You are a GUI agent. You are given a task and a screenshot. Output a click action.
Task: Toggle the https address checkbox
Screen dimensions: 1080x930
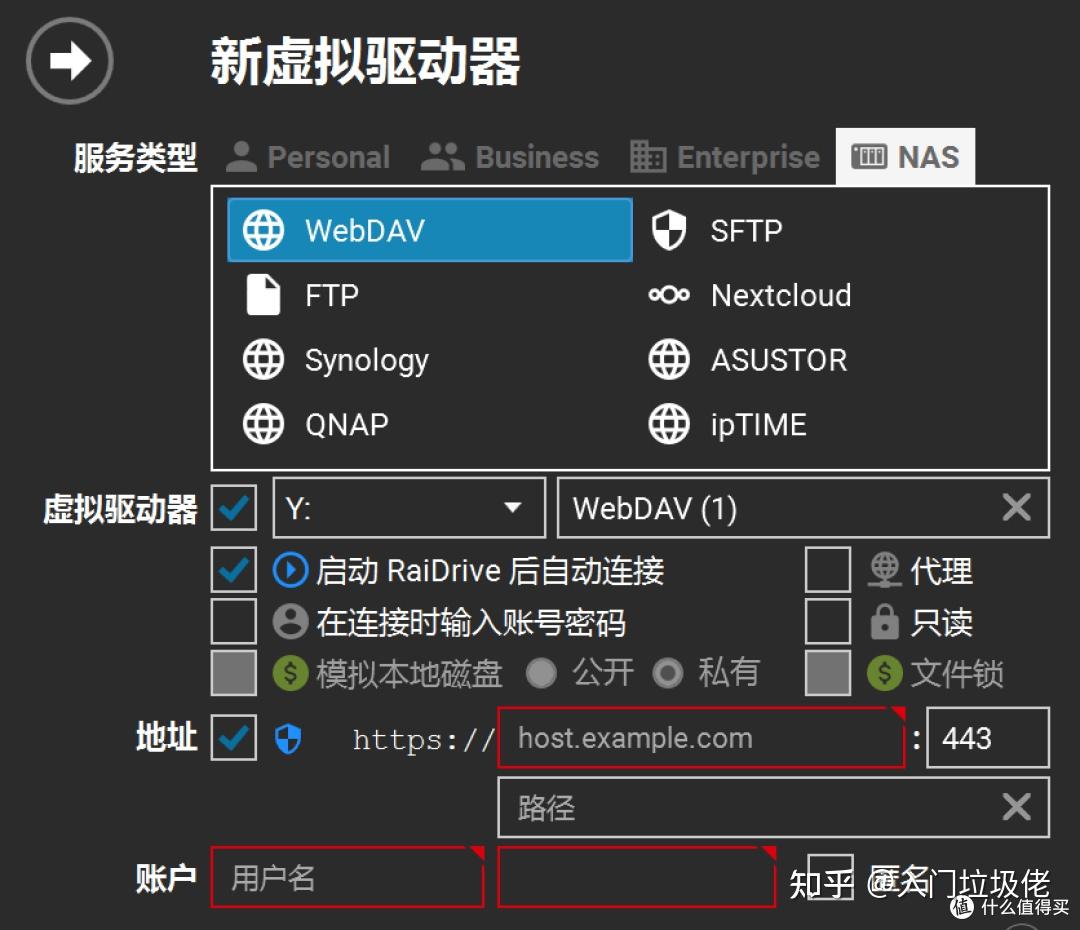point(234,737)
